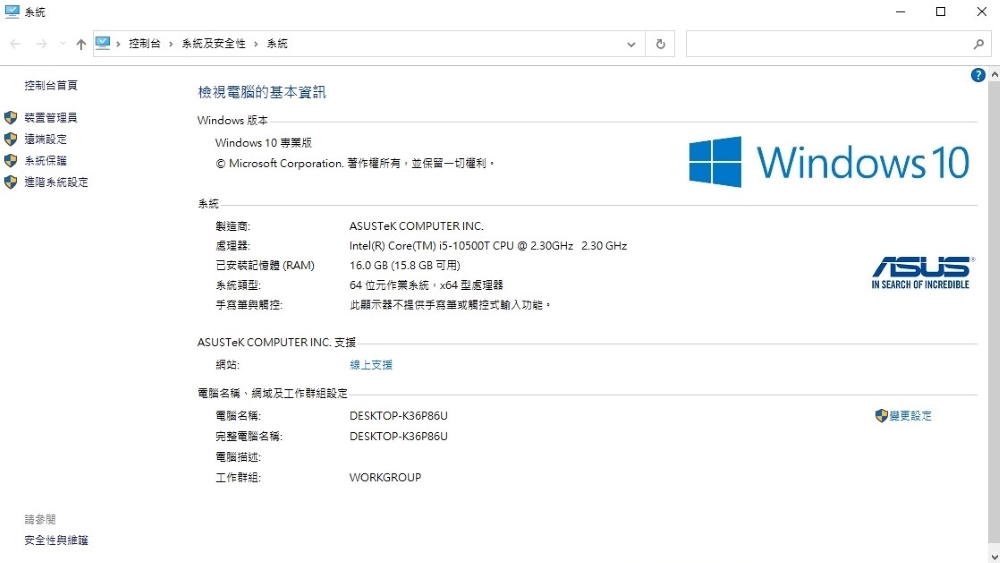
Task: Open 控制台首頁 link
Action: click(x=51, y=85)
